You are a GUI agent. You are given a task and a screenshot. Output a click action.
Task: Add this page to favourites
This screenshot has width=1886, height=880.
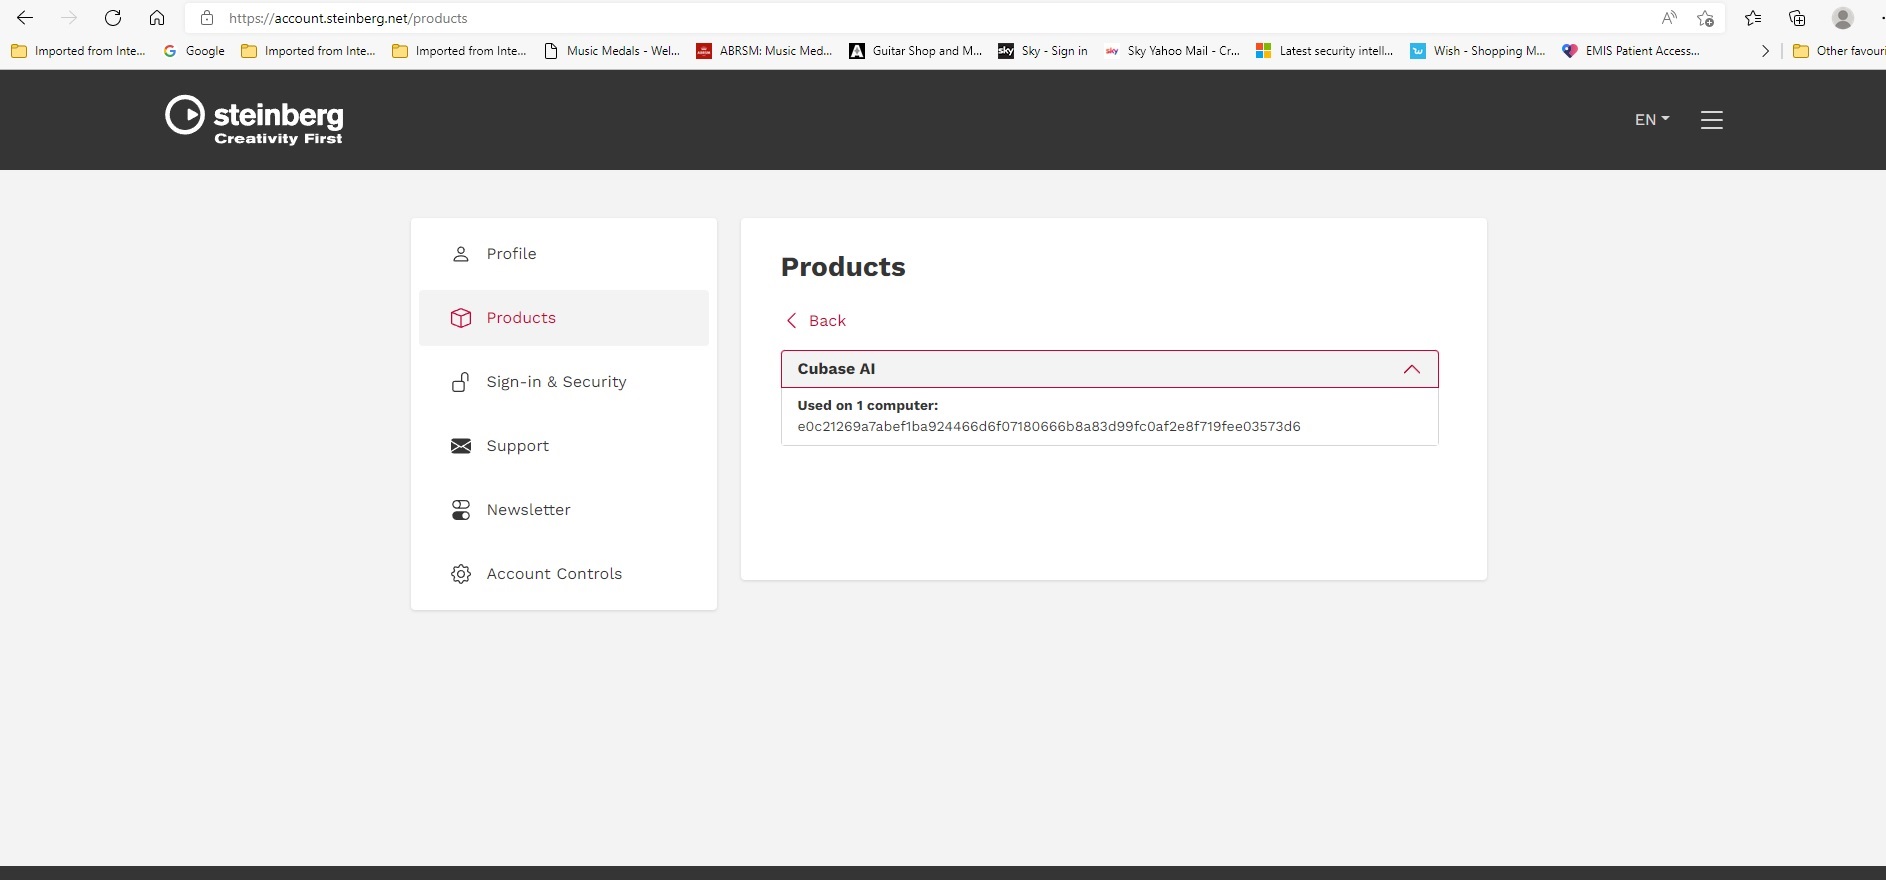click(1706, 18)
